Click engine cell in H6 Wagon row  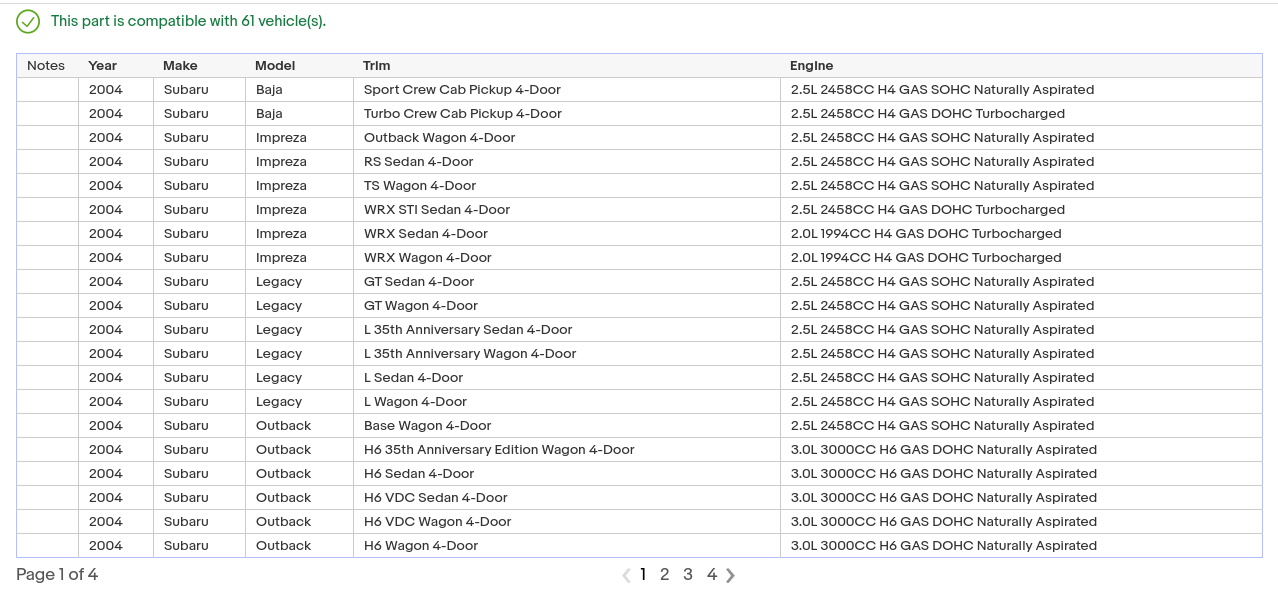click(x=1021, y=546)
